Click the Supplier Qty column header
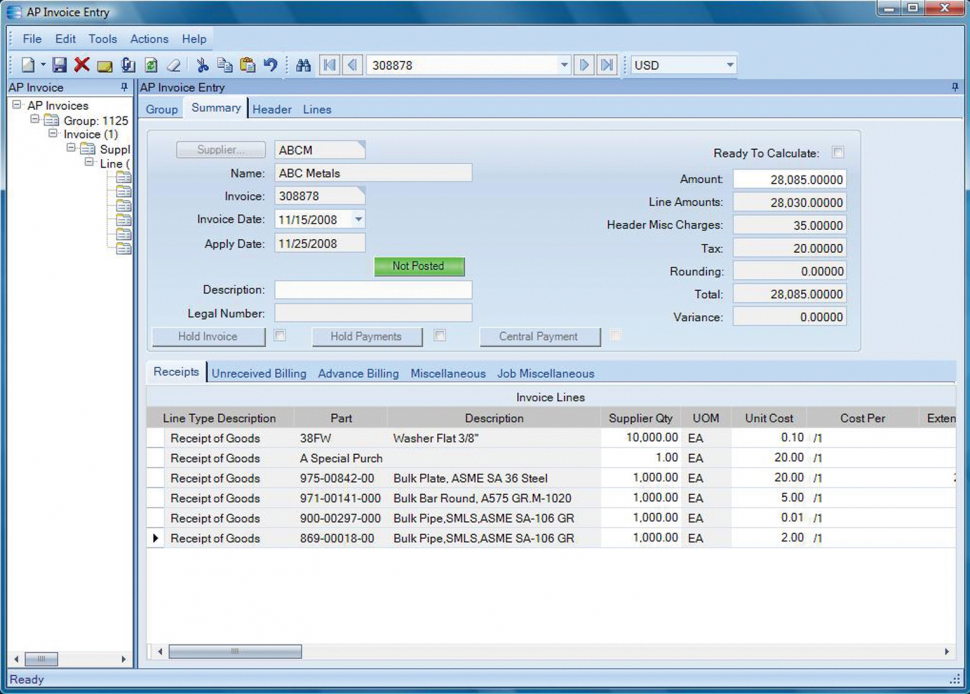970x694 pixels. point(640,418)
